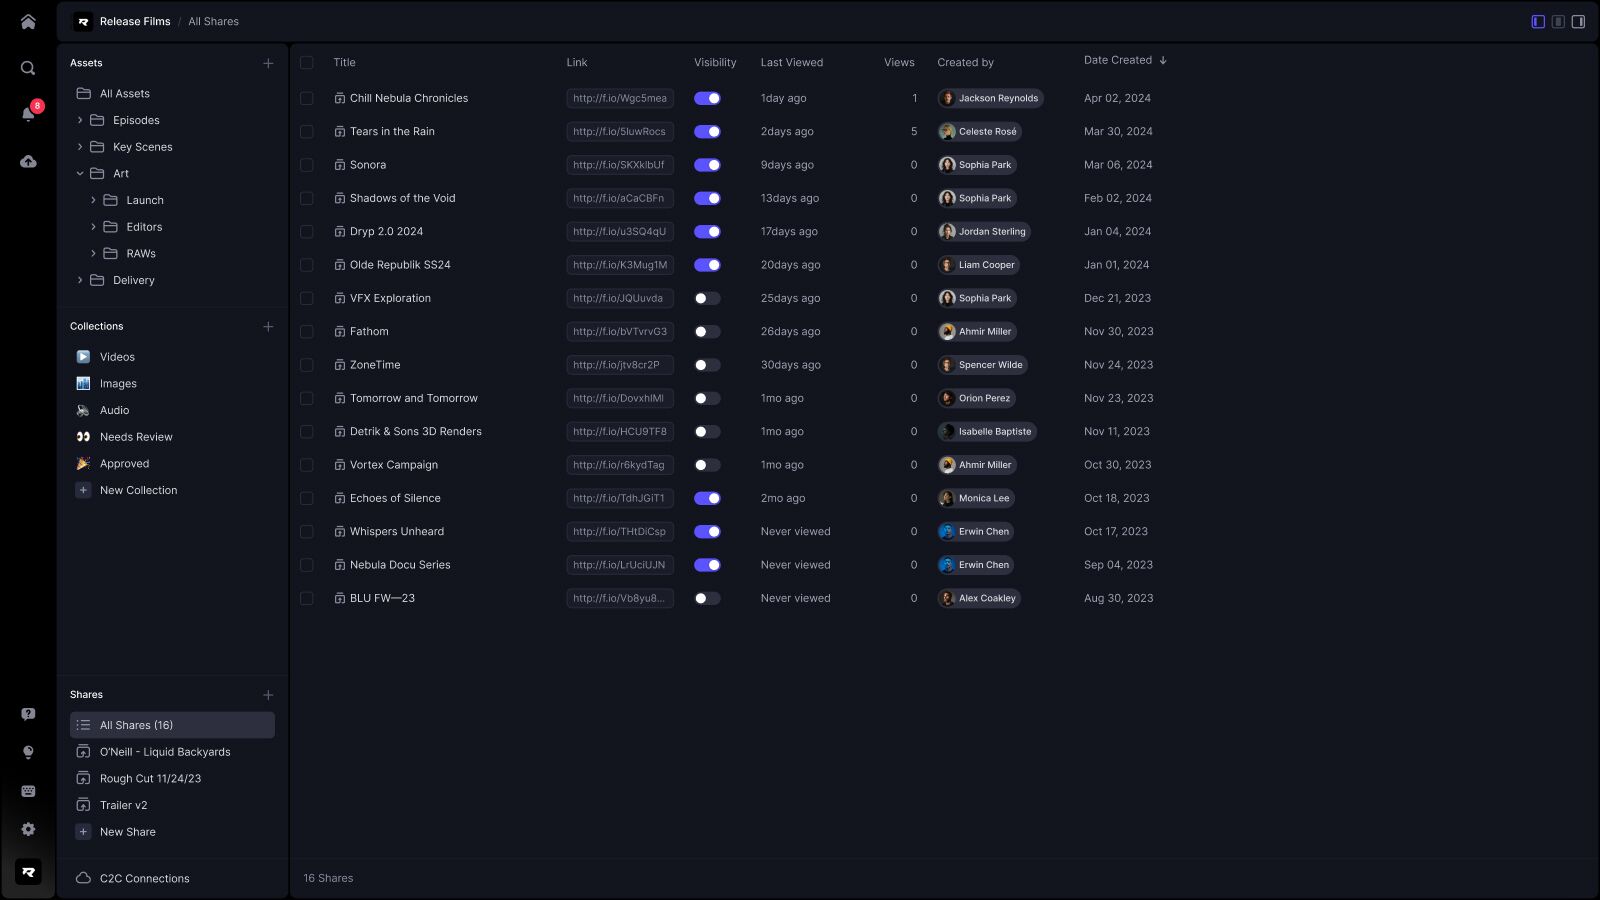Screen dimensions: 1600x900
Task: Open the notifications bell with badge 8
Action: click(x=27, y=112)
